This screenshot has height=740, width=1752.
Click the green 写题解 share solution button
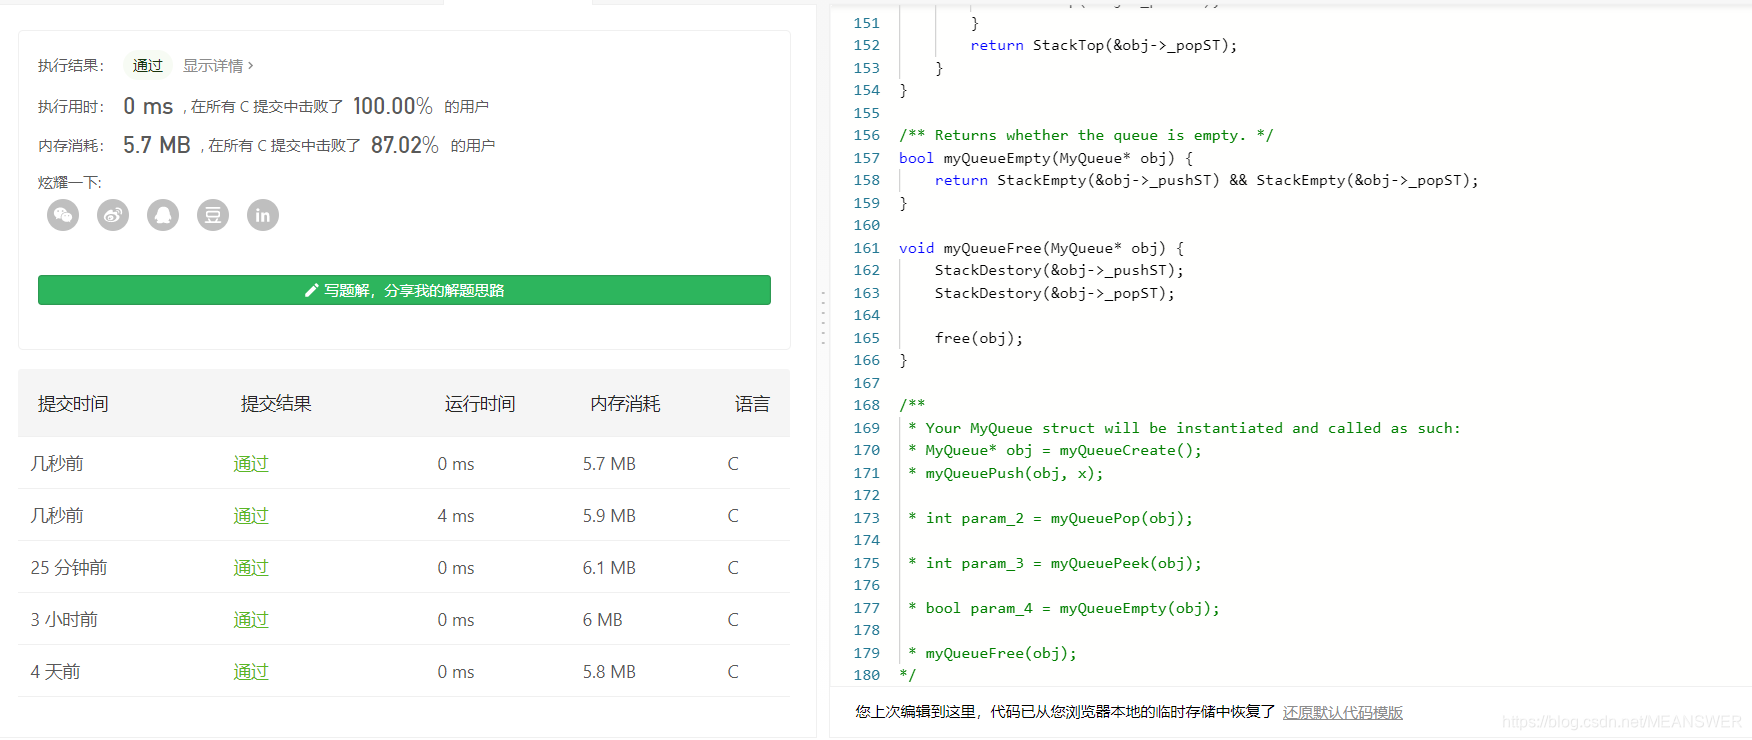point(404,290)
